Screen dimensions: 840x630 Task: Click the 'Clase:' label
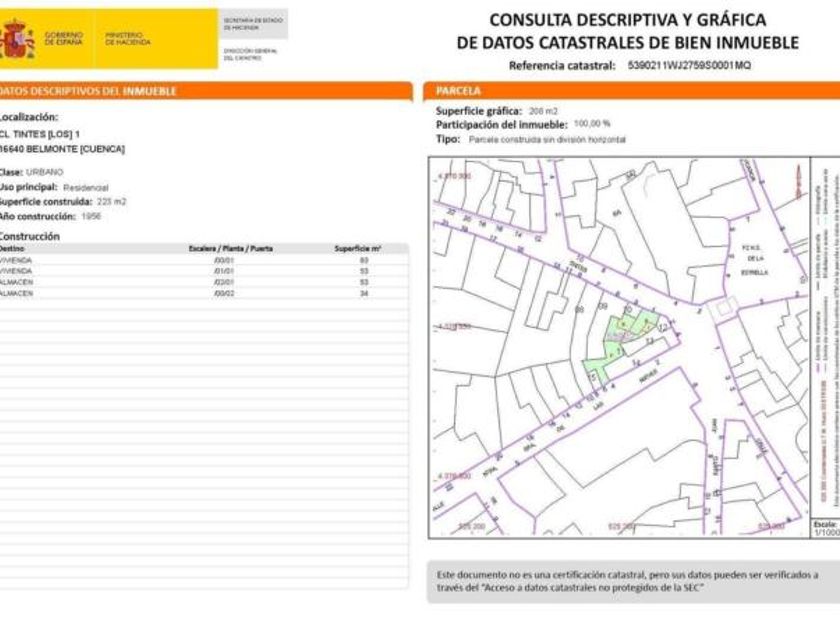[x=11, y=172]
